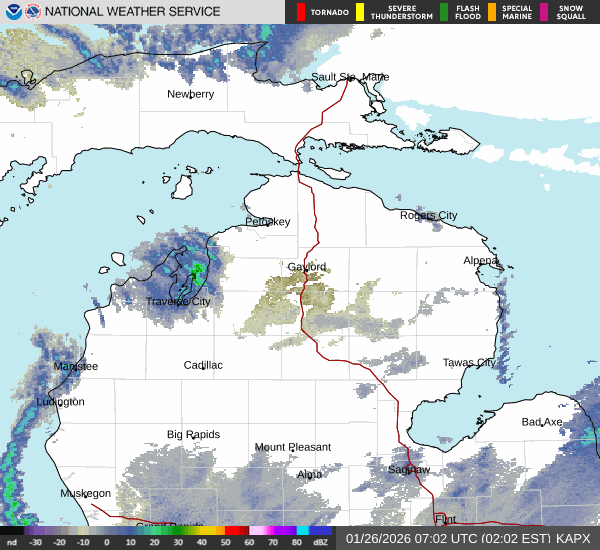Click the yellow Severe Thunderstorm legend swatch
This screenshot has height=550, width=600.
click(360, 12)
